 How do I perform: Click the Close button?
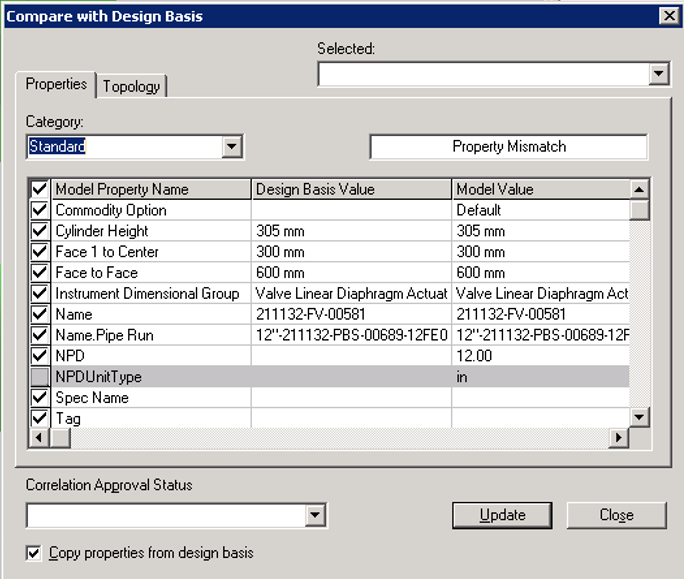pos(616,515)
